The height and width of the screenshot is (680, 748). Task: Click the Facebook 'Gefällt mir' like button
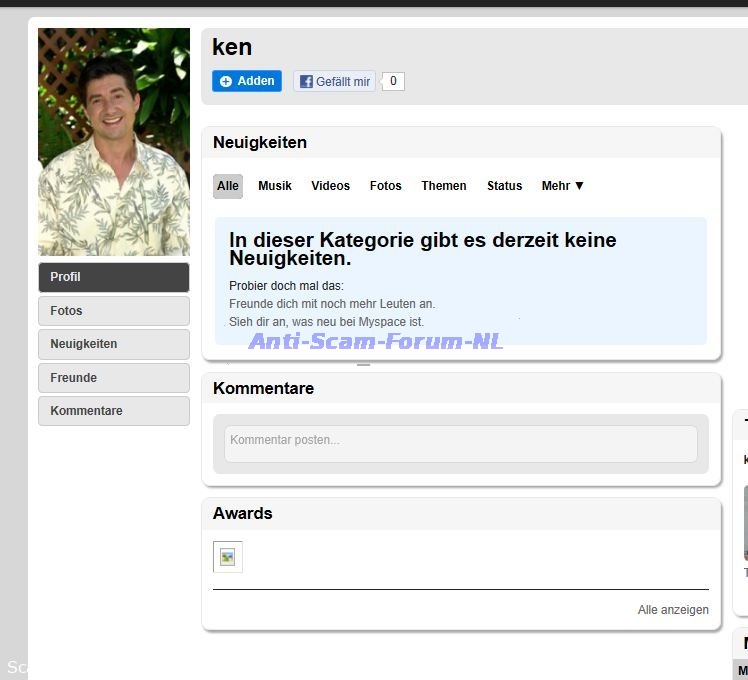click(x=334, y=82)
